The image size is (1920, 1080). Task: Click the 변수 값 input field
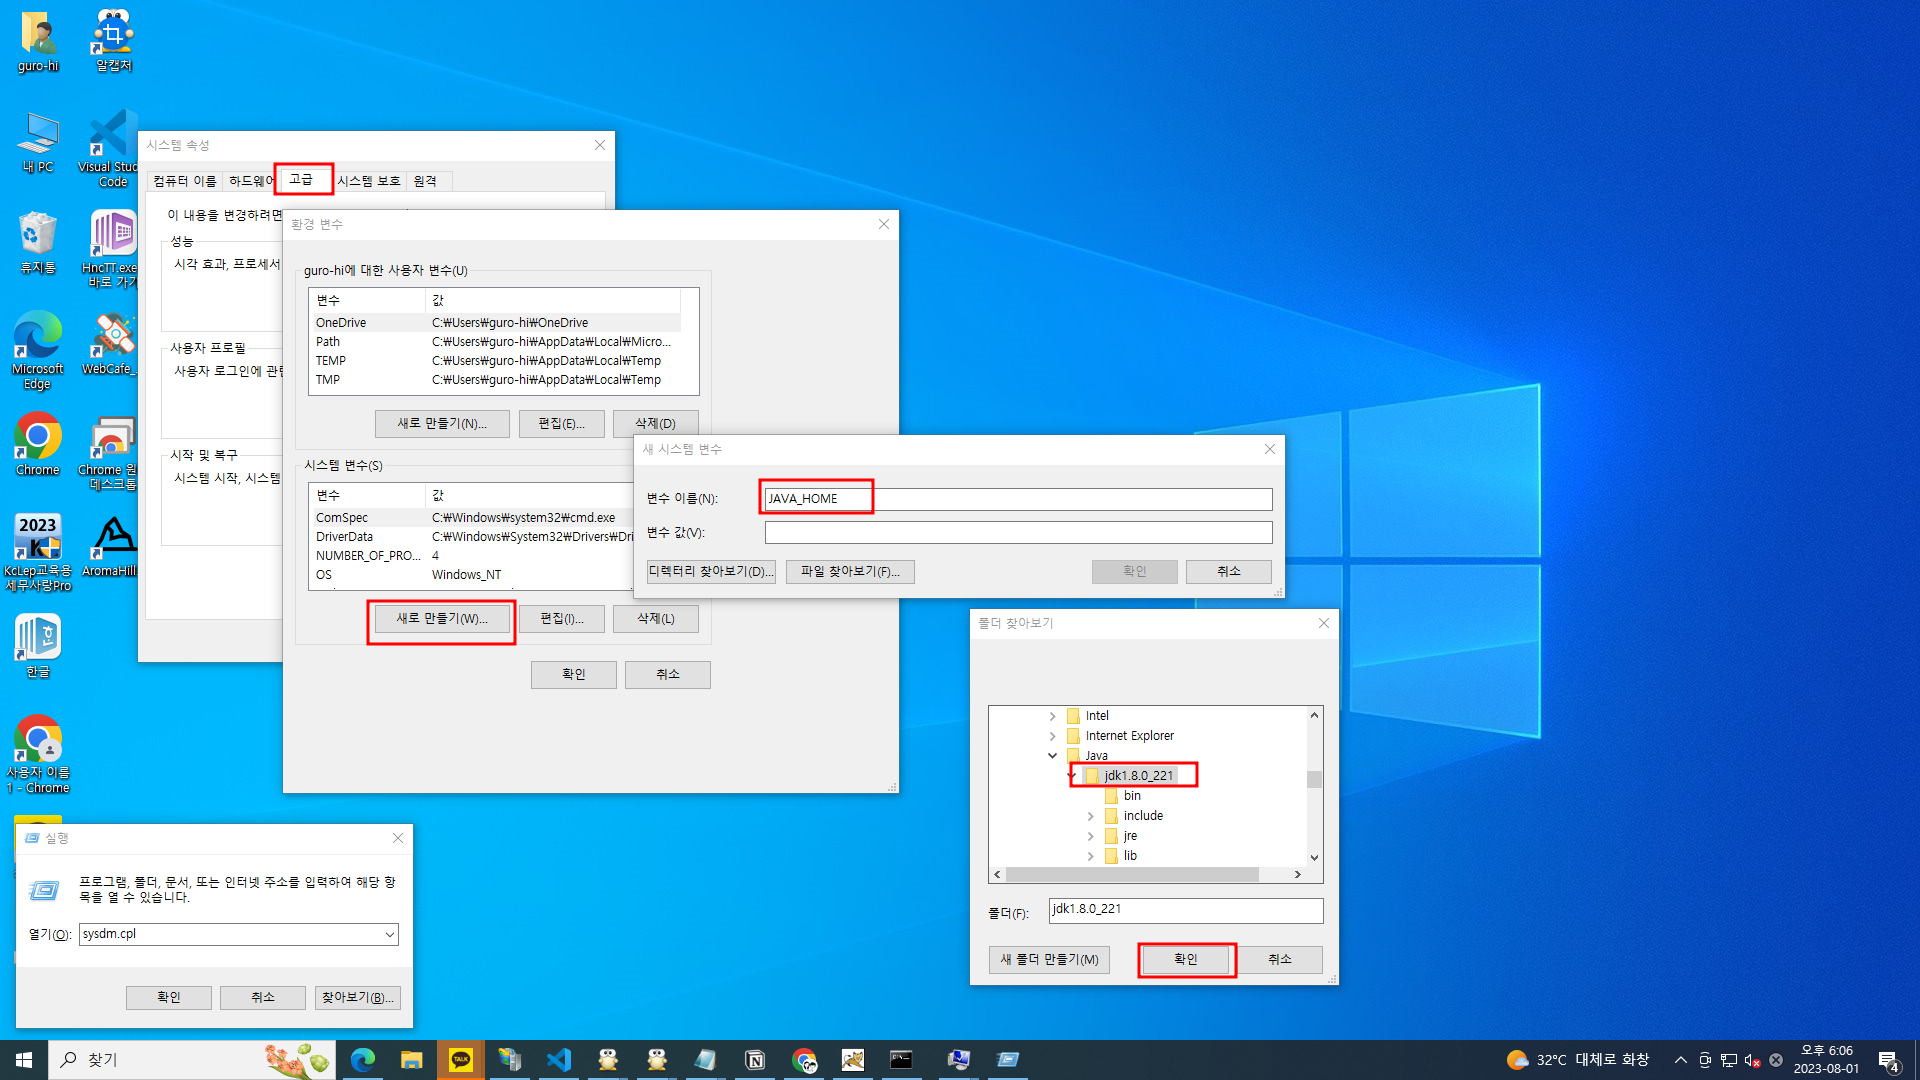click(x=1018, y=533)
